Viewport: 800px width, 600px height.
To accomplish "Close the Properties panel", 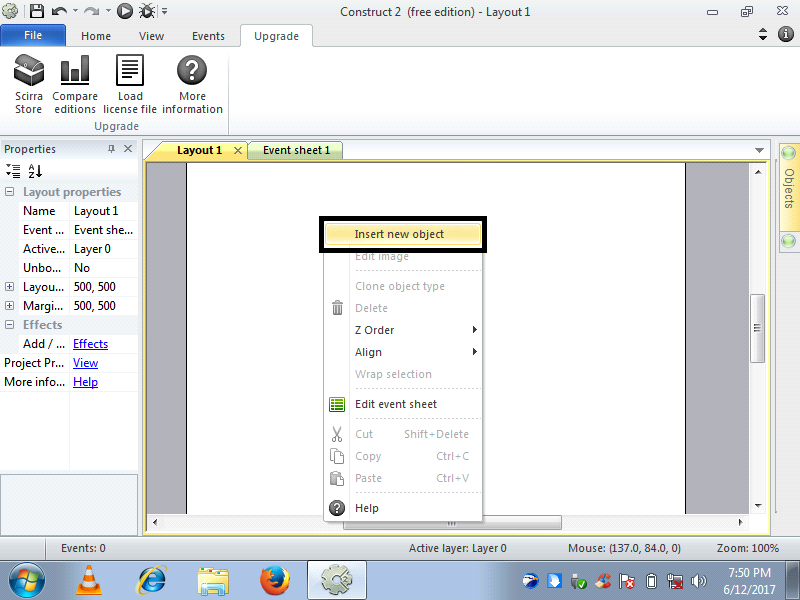I will point(128,148).
